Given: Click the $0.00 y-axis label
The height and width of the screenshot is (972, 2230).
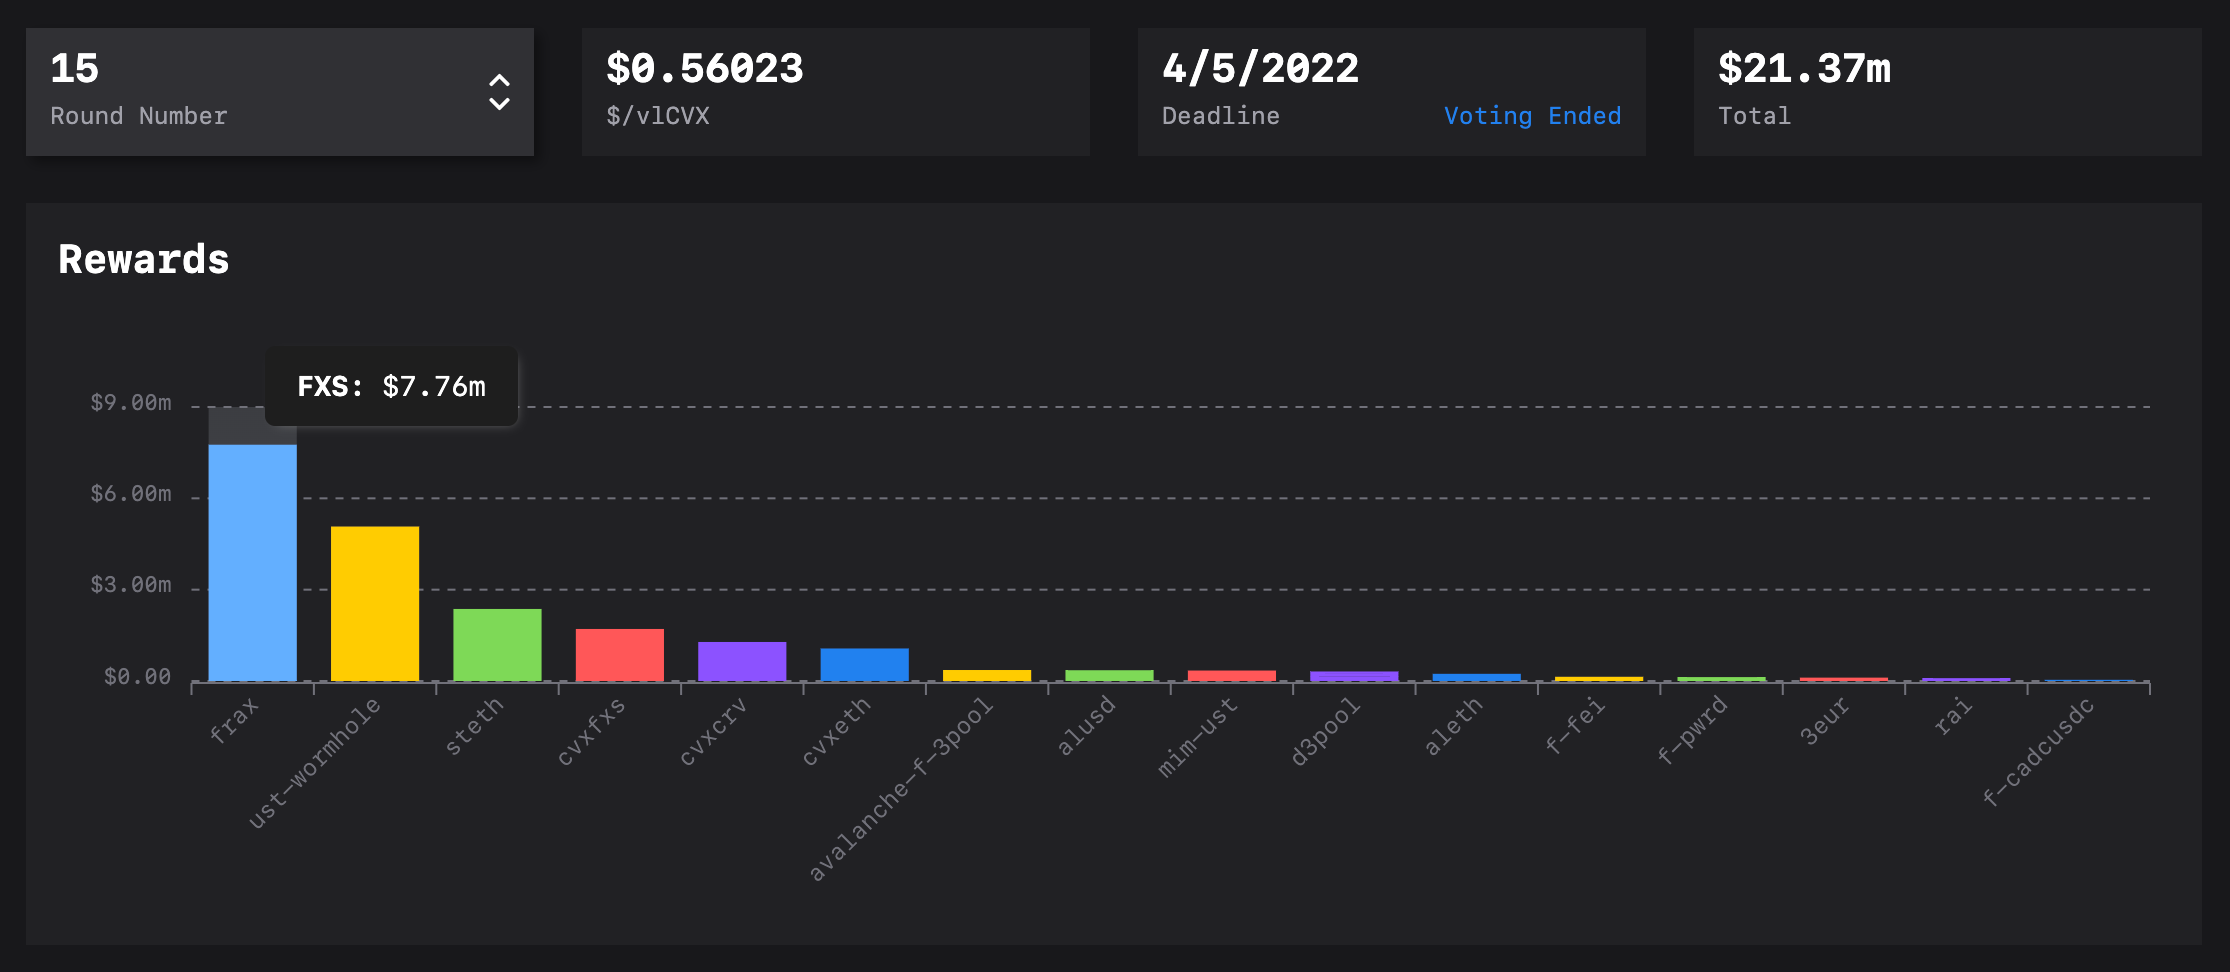Looking at the screenshot, I should tap(138, 677).
